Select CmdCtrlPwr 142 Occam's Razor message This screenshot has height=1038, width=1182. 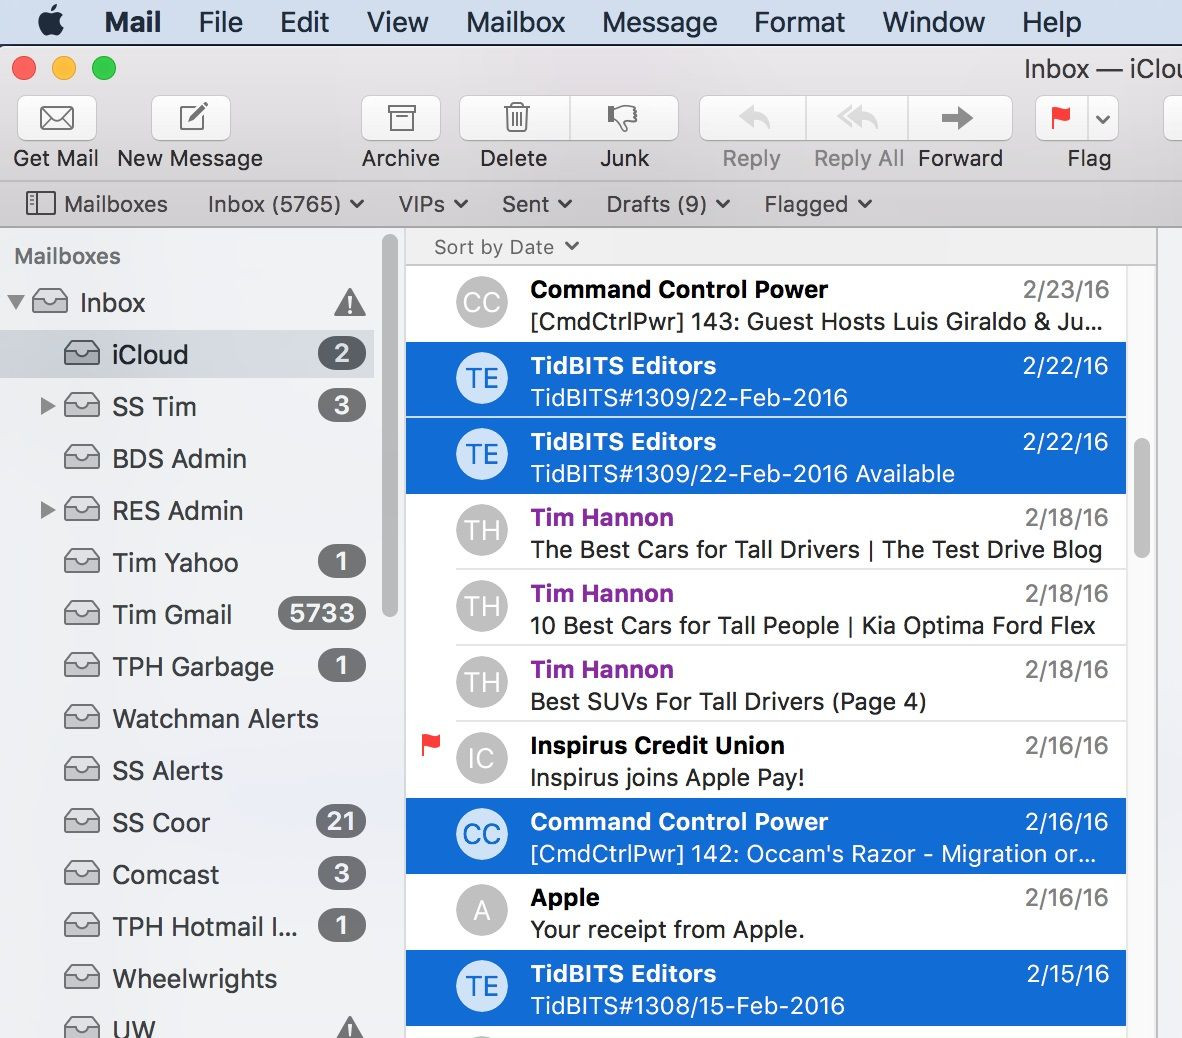click(766, 837)
